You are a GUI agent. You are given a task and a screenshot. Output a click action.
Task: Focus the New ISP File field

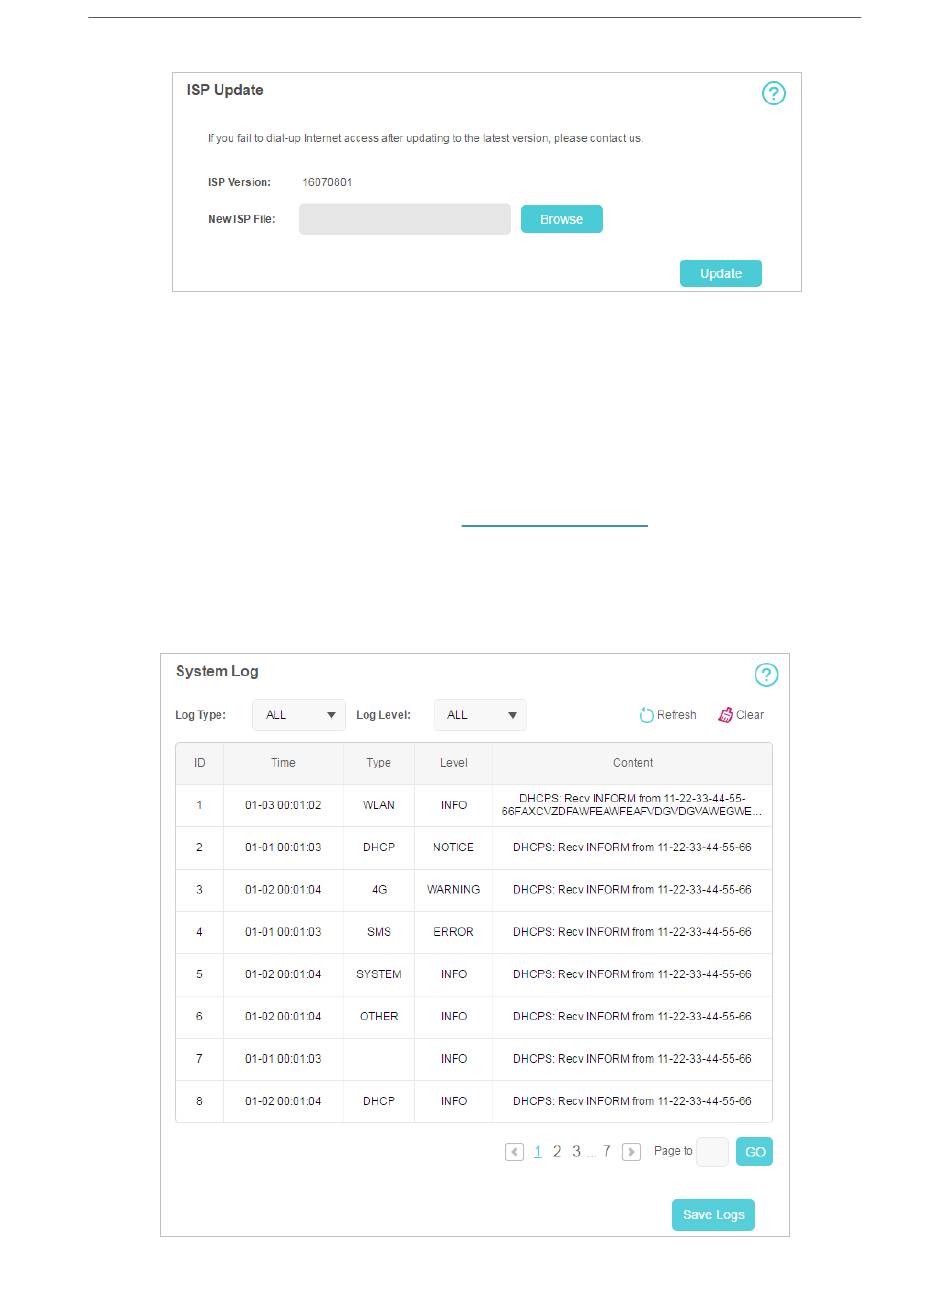405,219
